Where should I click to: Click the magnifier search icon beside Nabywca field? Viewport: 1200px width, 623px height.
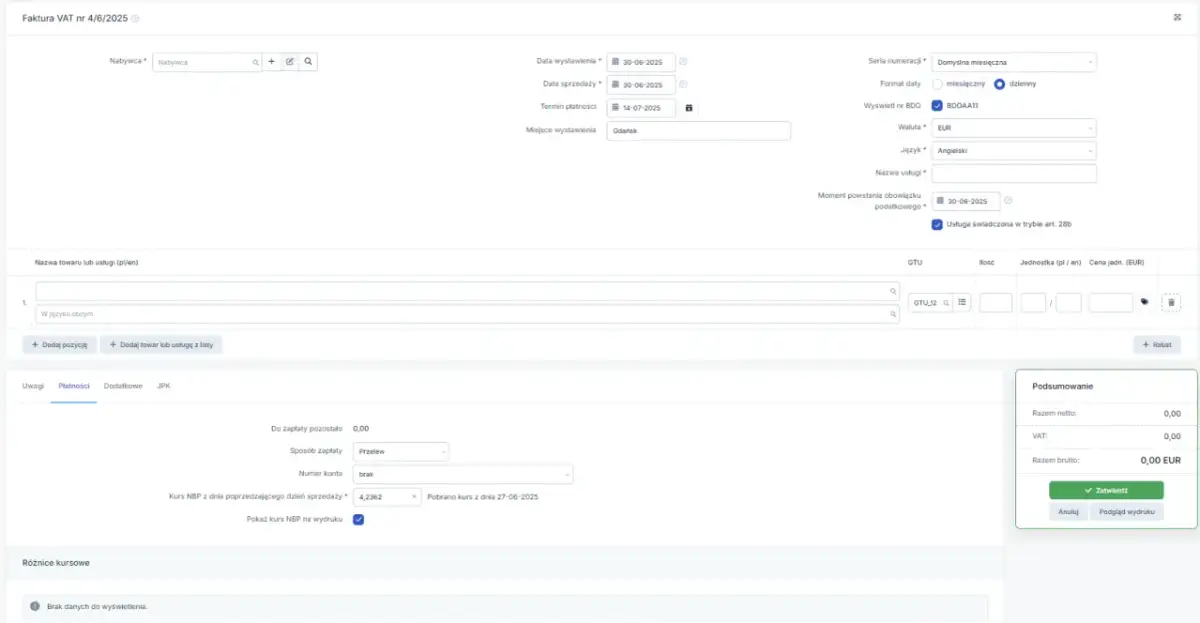[x=308, y=61]
